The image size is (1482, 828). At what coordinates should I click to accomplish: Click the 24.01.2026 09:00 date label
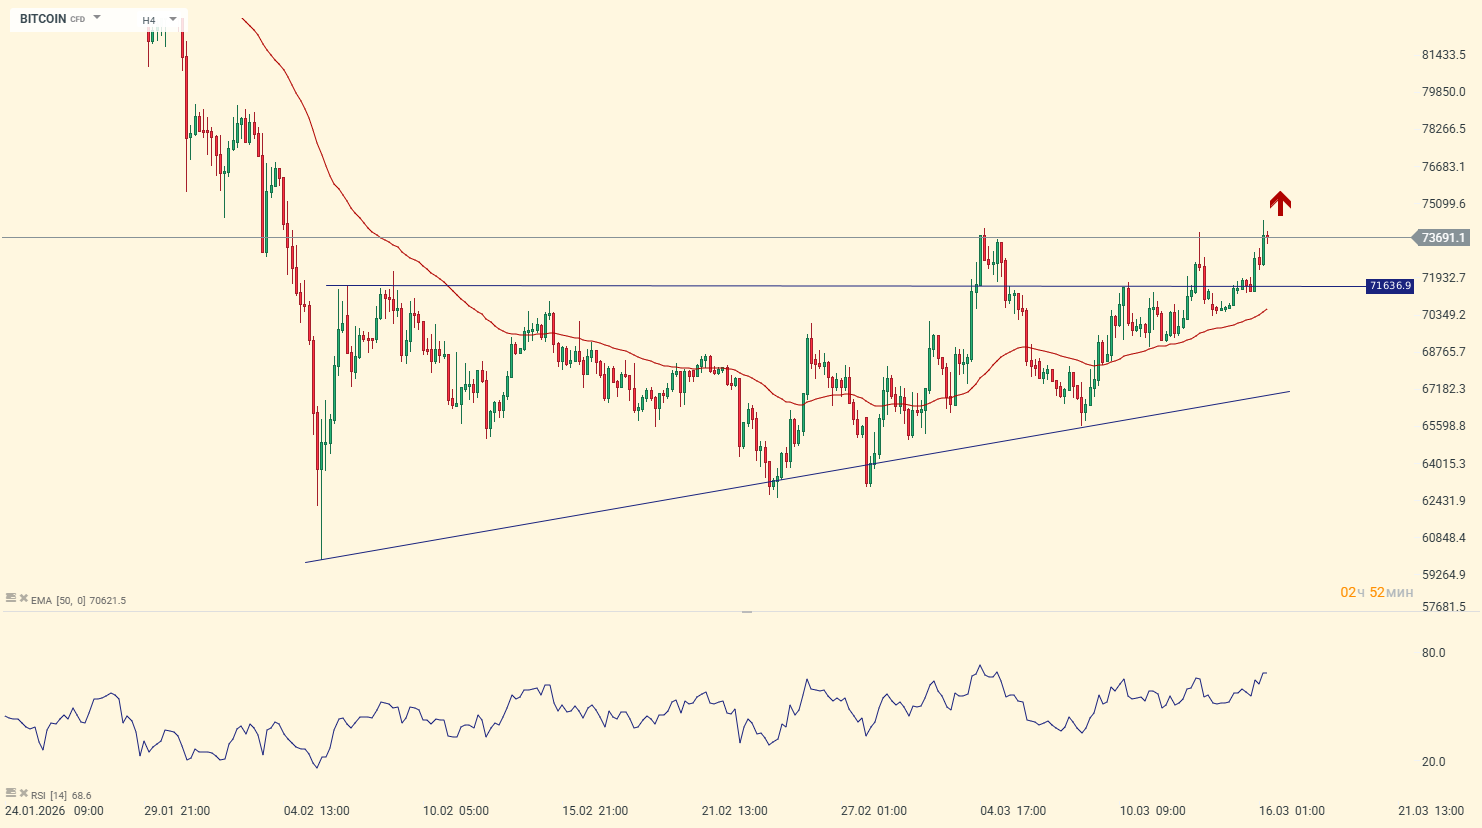(x=54, y=811)
